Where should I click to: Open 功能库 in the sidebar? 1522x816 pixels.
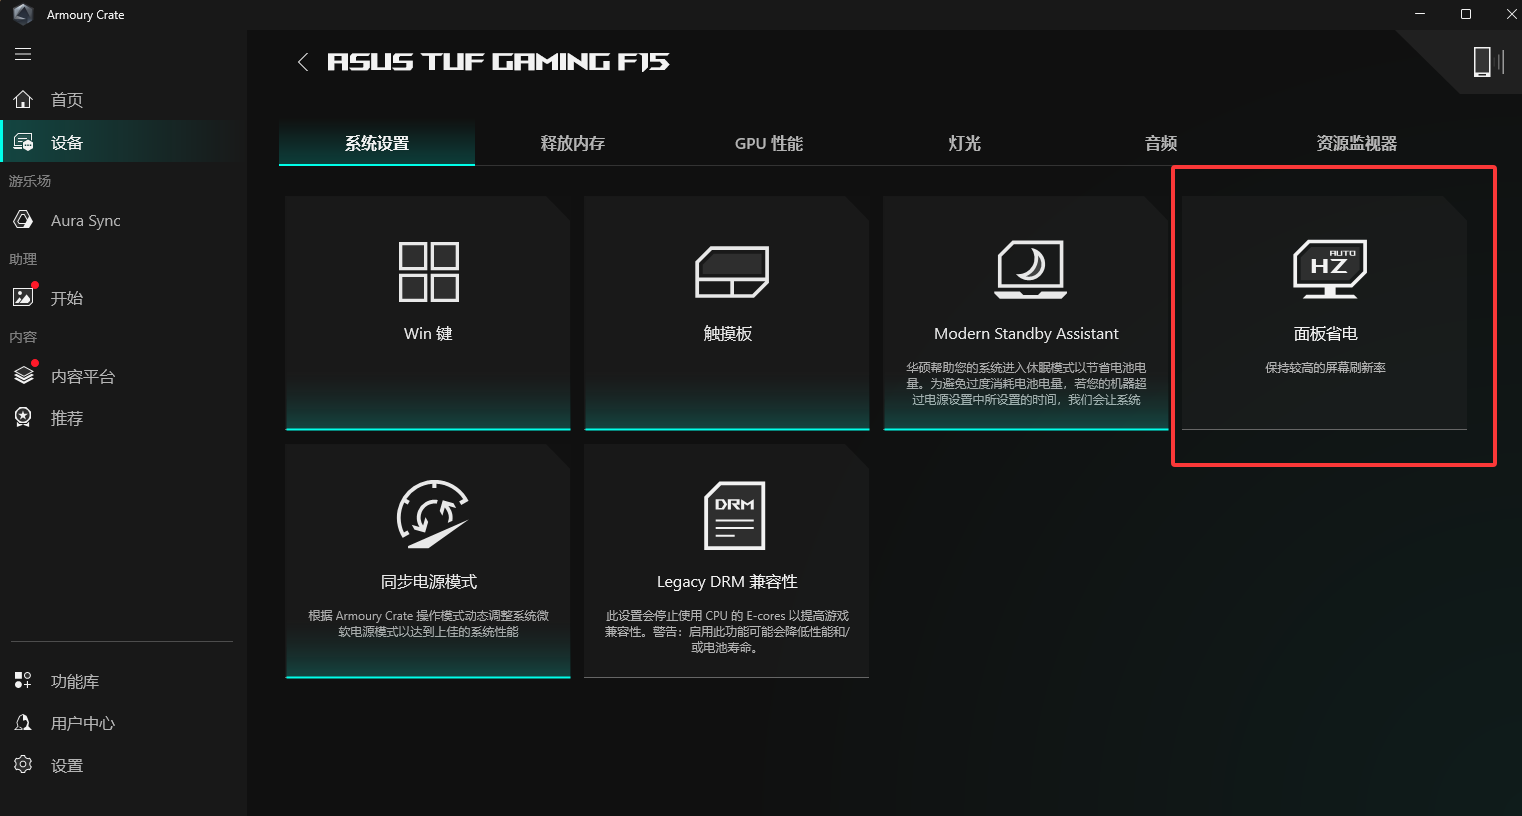[x=74, y=682]
